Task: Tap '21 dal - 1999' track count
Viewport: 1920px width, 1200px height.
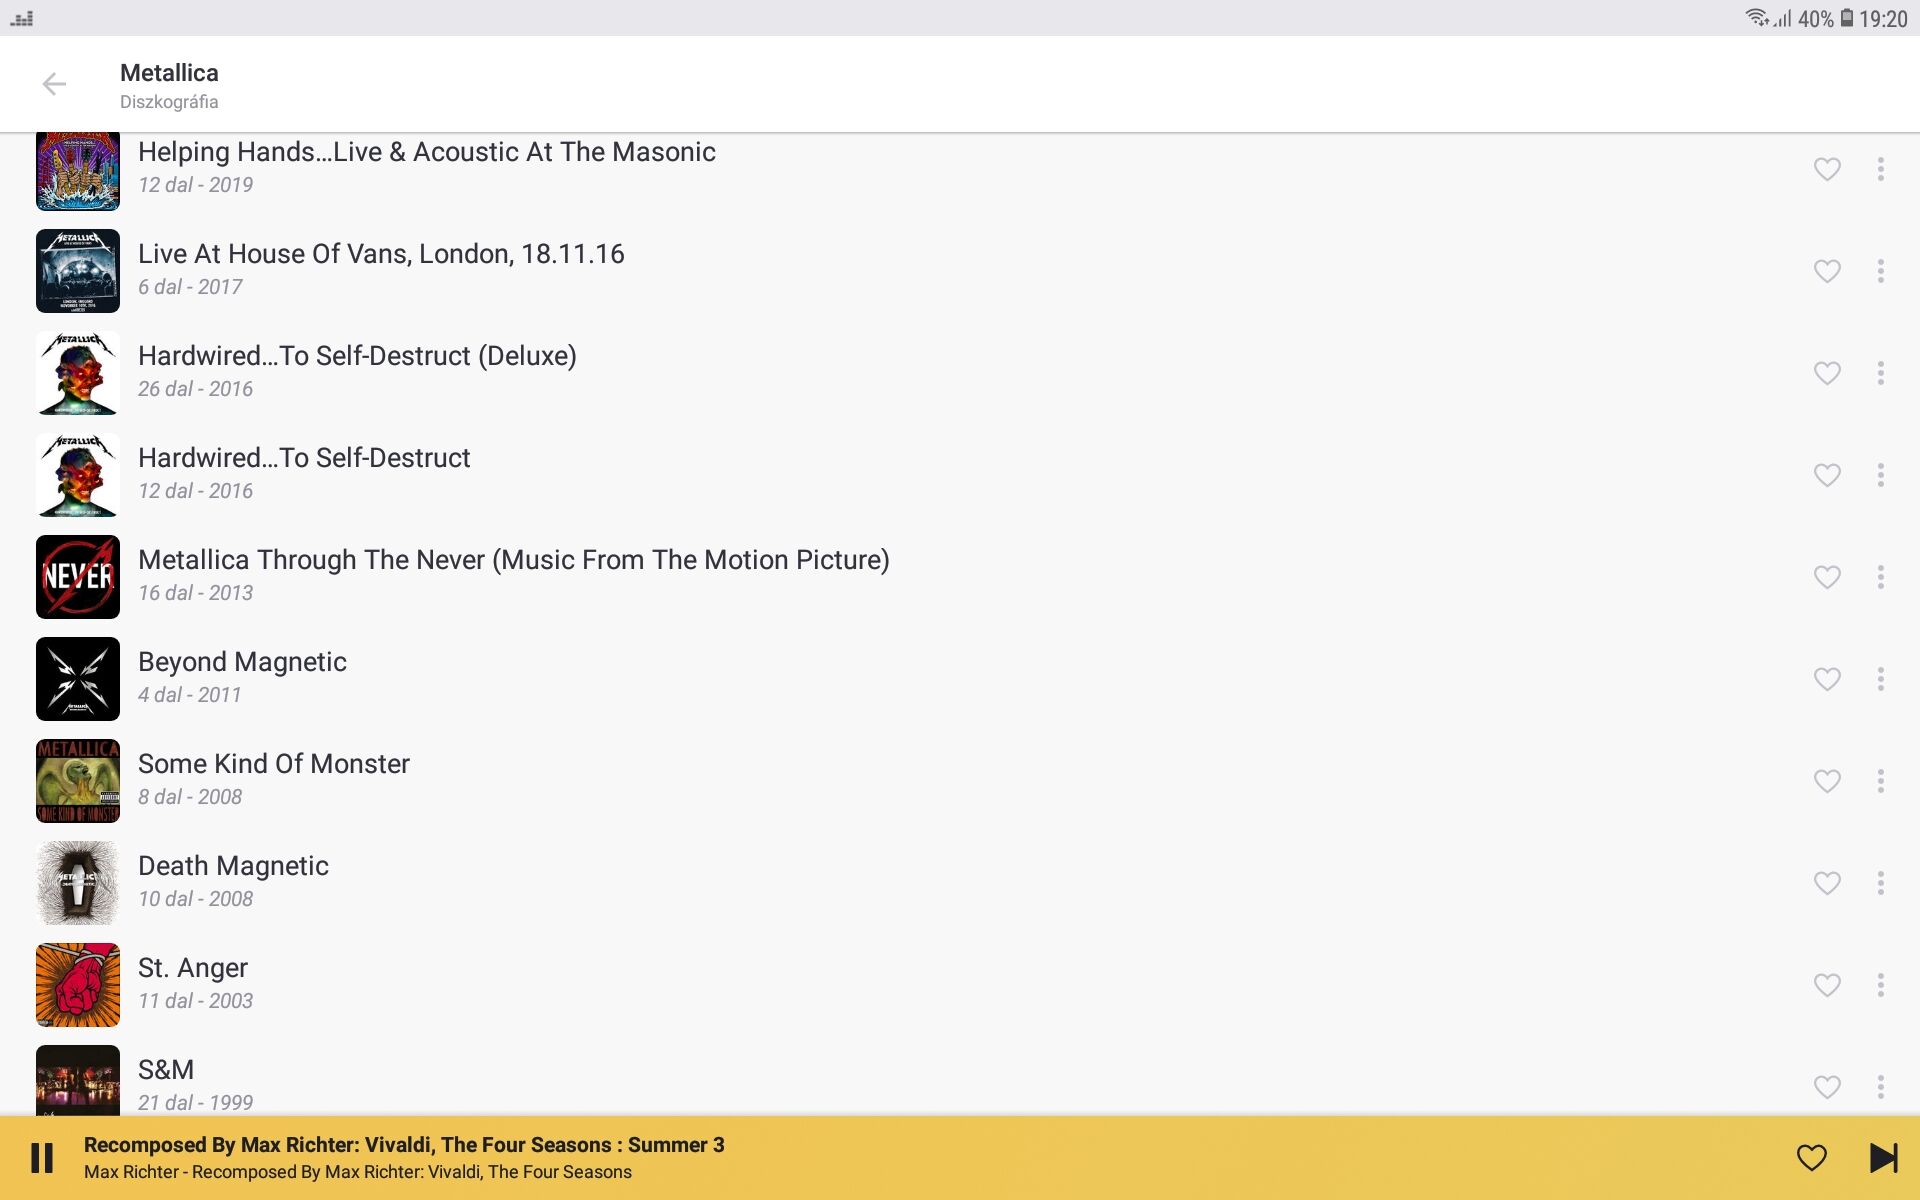Action: [195, 1103]
